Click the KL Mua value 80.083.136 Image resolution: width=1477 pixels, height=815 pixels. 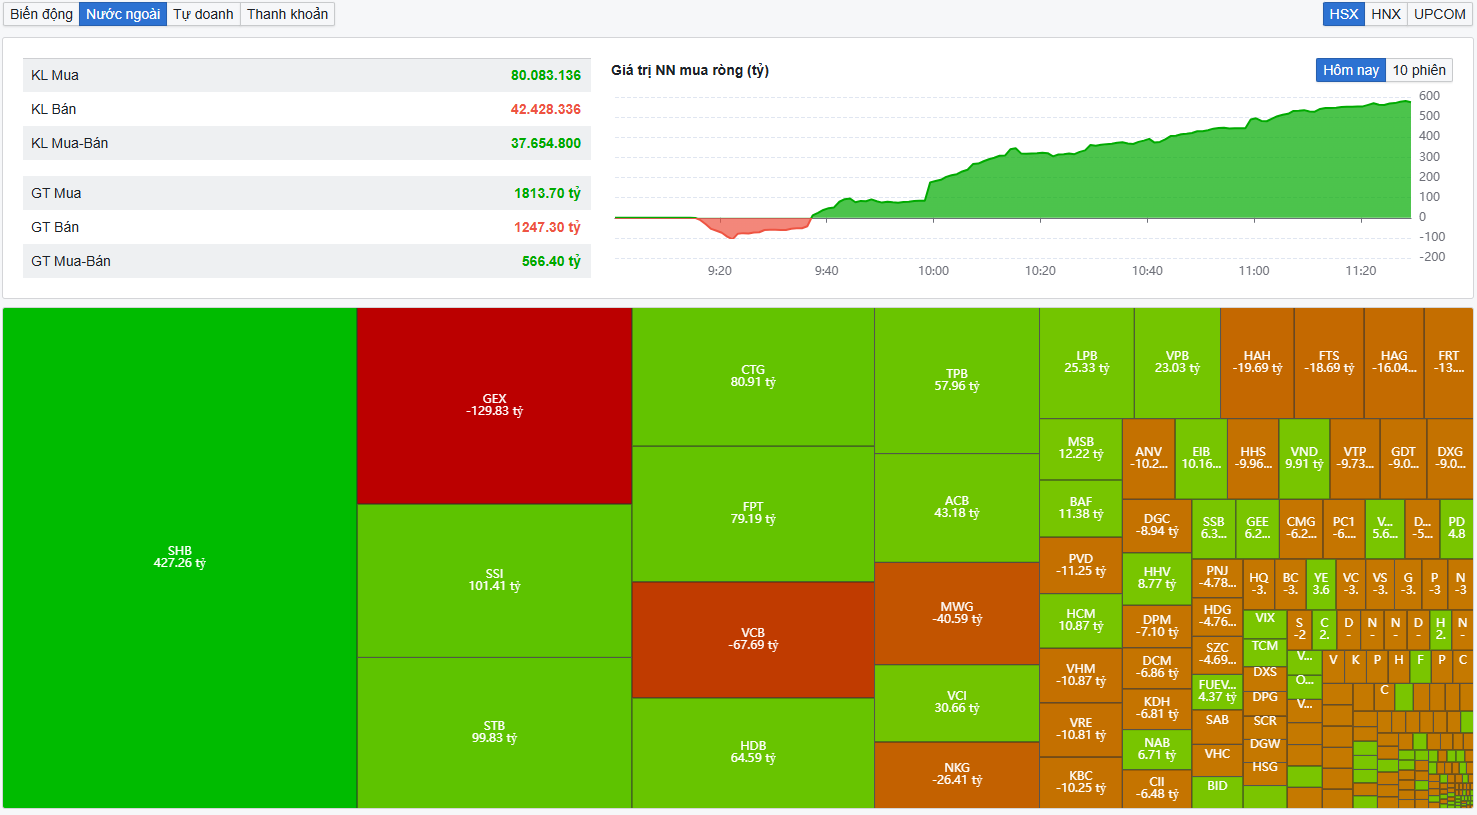pos(546,75)
